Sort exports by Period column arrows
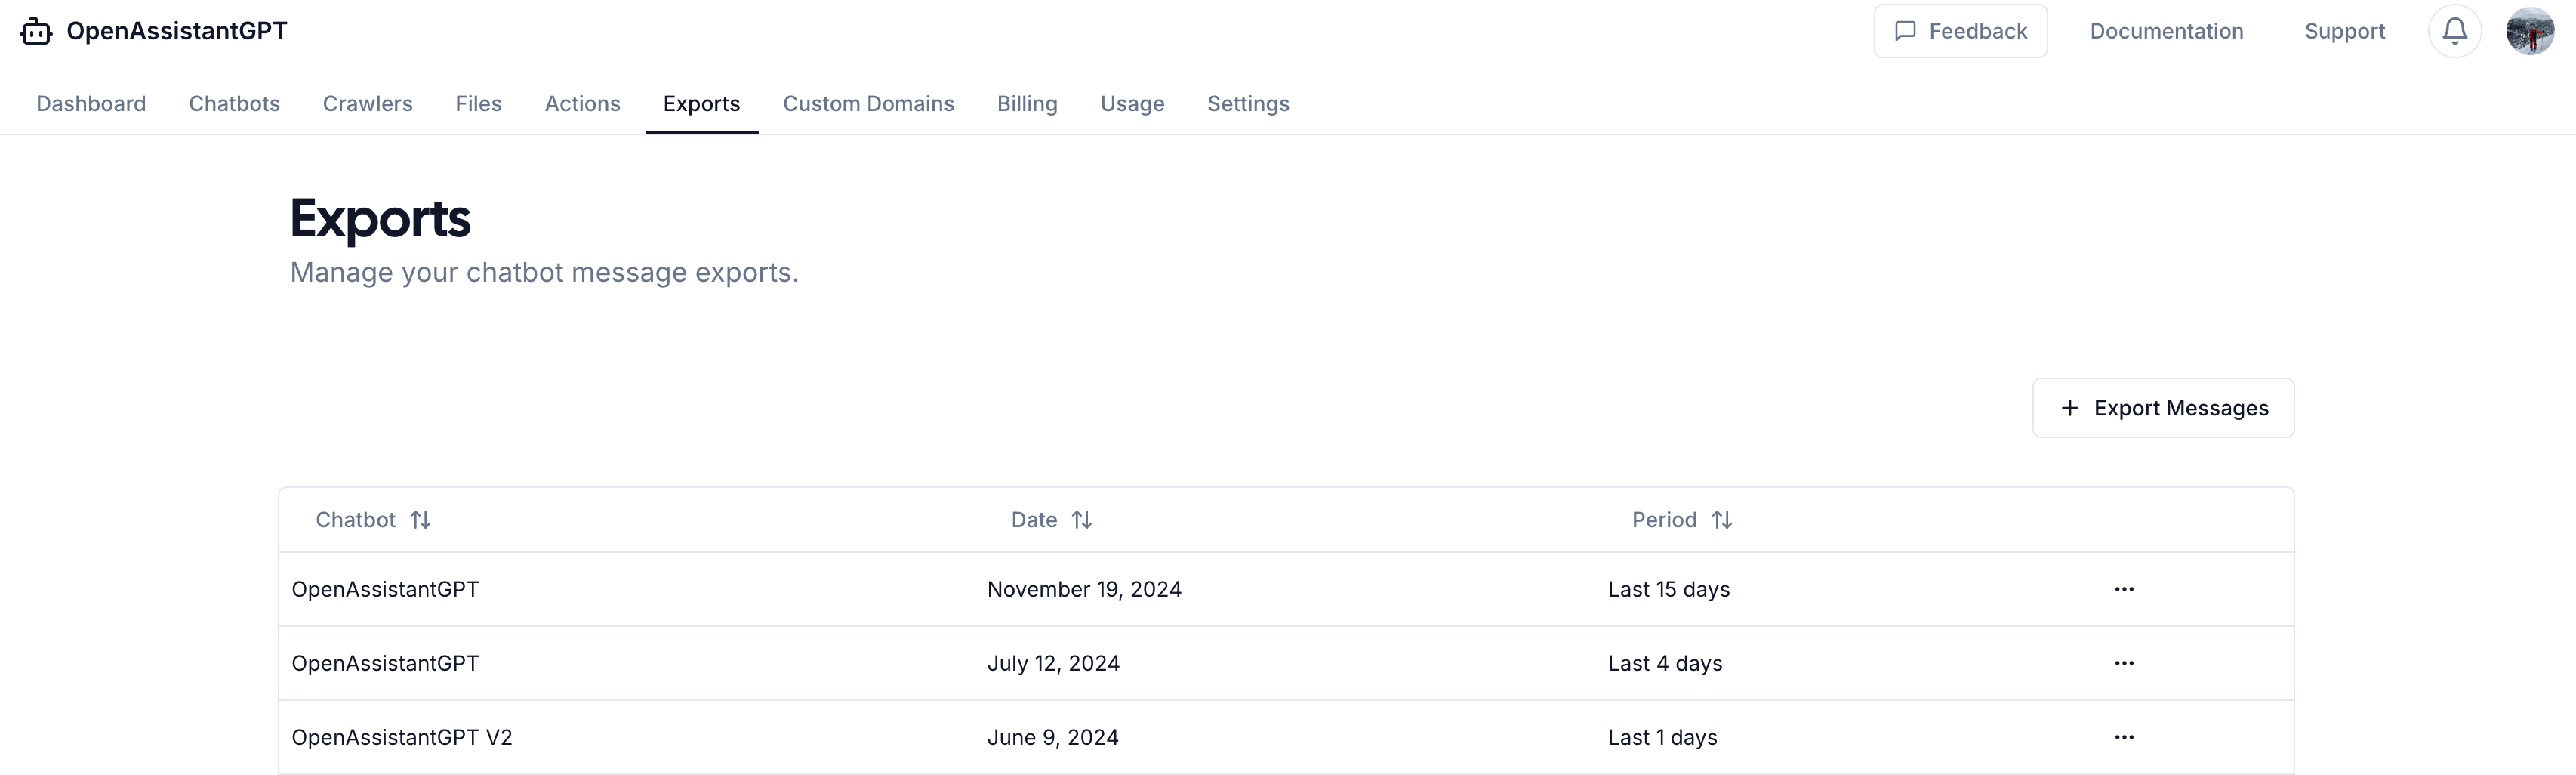2576x775 pixels. click(x=1721, y=520)
